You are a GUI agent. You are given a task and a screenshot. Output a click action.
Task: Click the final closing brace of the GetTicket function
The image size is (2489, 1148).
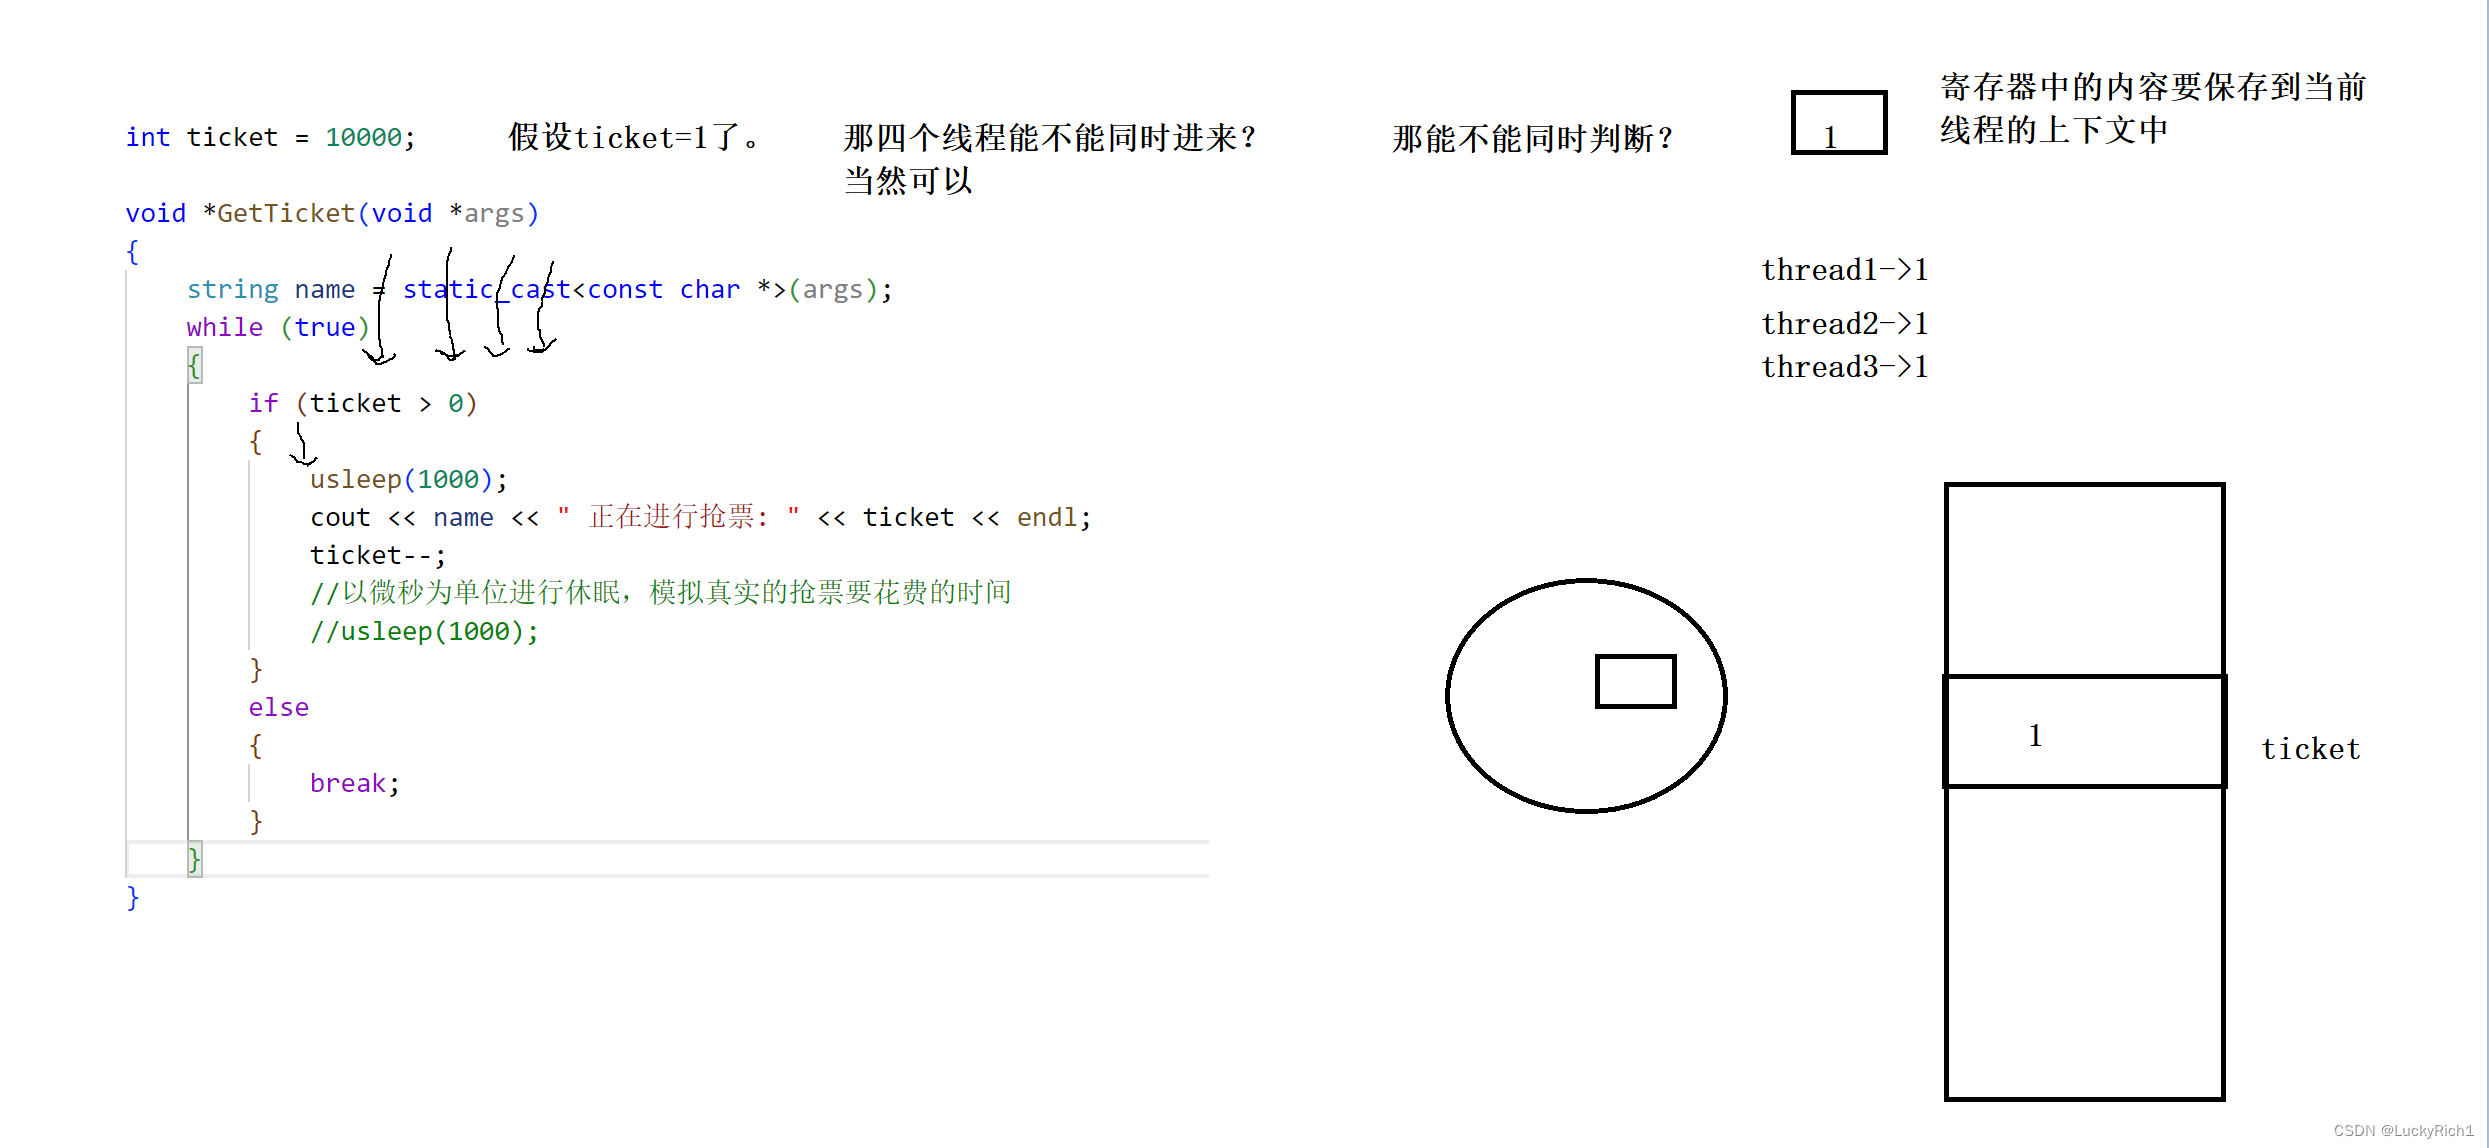(x=132, y=897)
